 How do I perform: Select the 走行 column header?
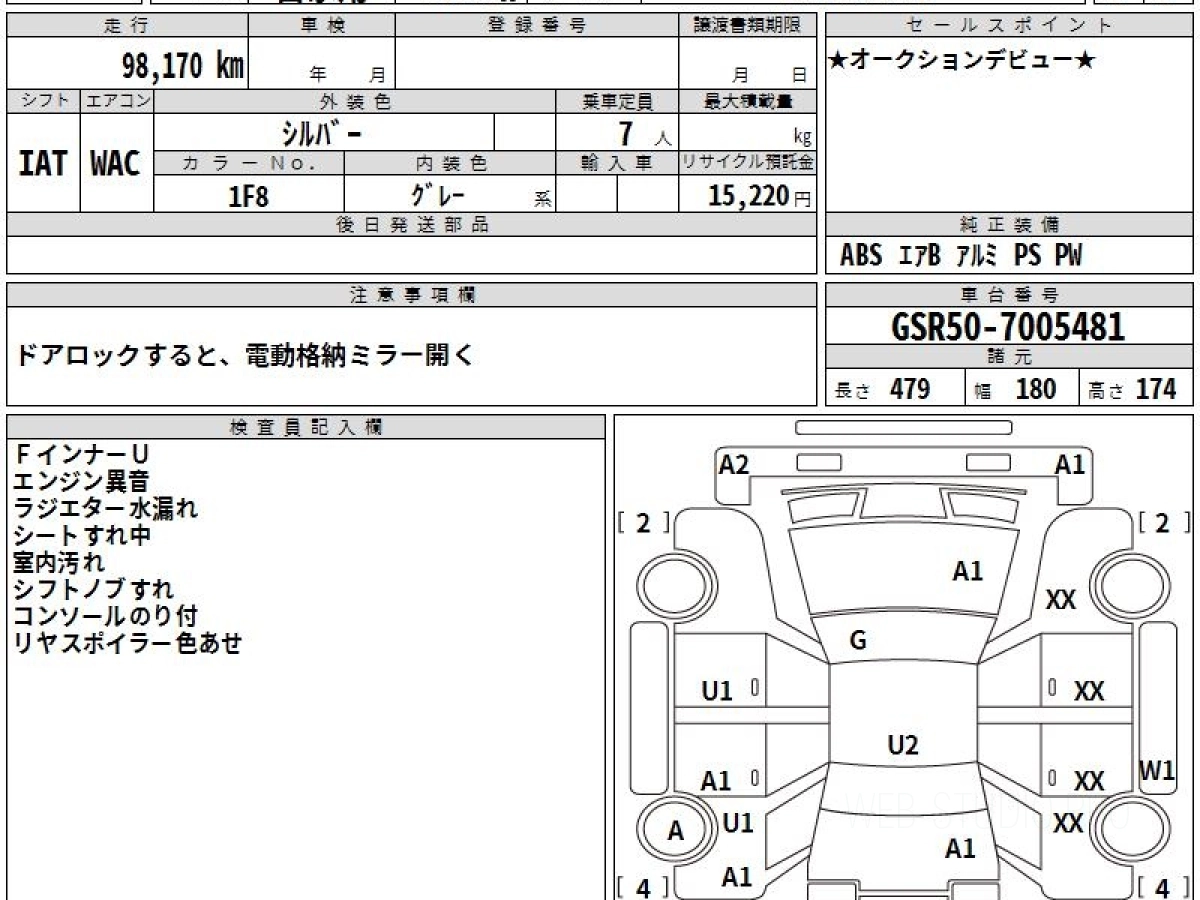point(127,26)
